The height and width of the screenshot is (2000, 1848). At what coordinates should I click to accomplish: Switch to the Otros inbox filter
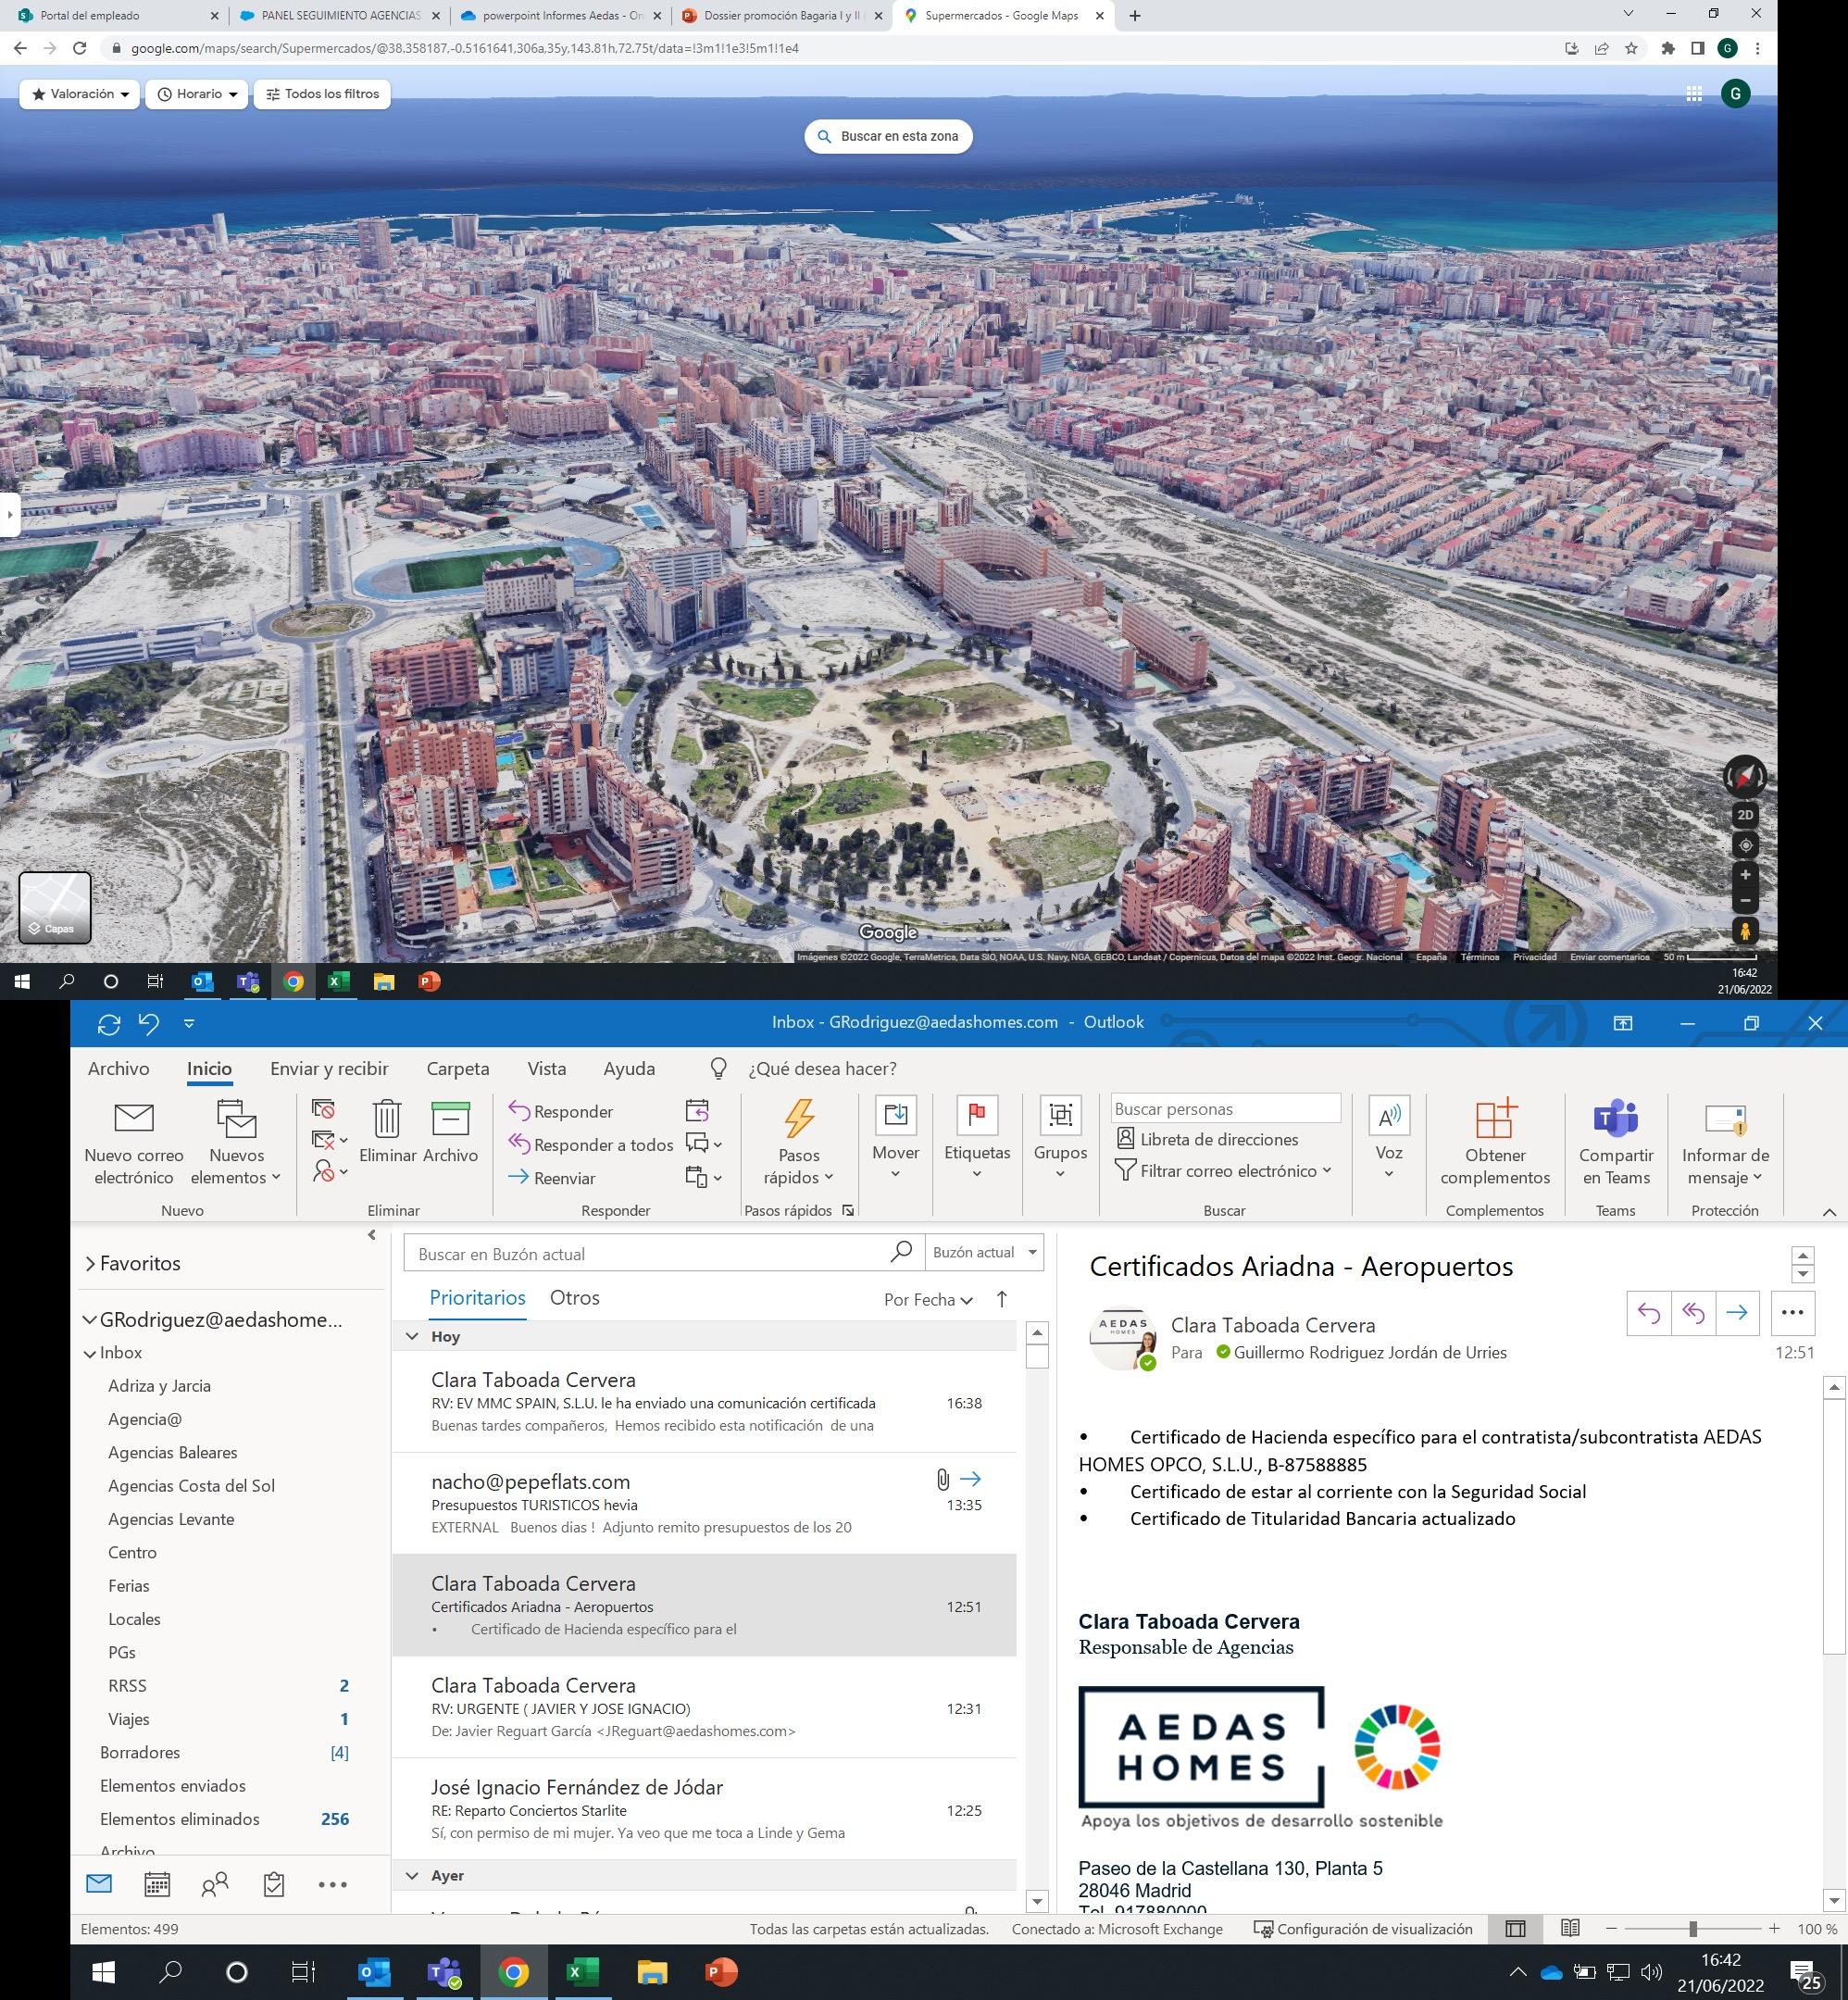pos(574,1298)
